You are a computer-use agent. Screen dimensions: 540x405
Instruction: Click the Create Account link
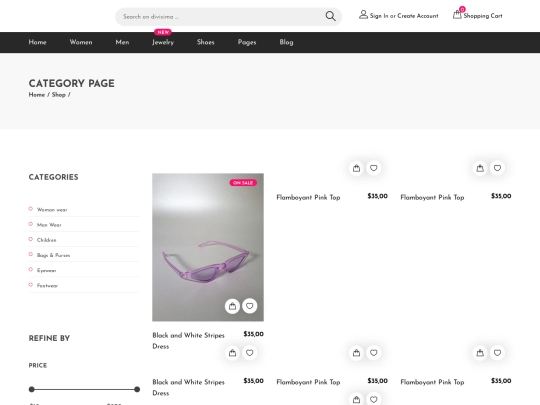(x=418, y=16)
